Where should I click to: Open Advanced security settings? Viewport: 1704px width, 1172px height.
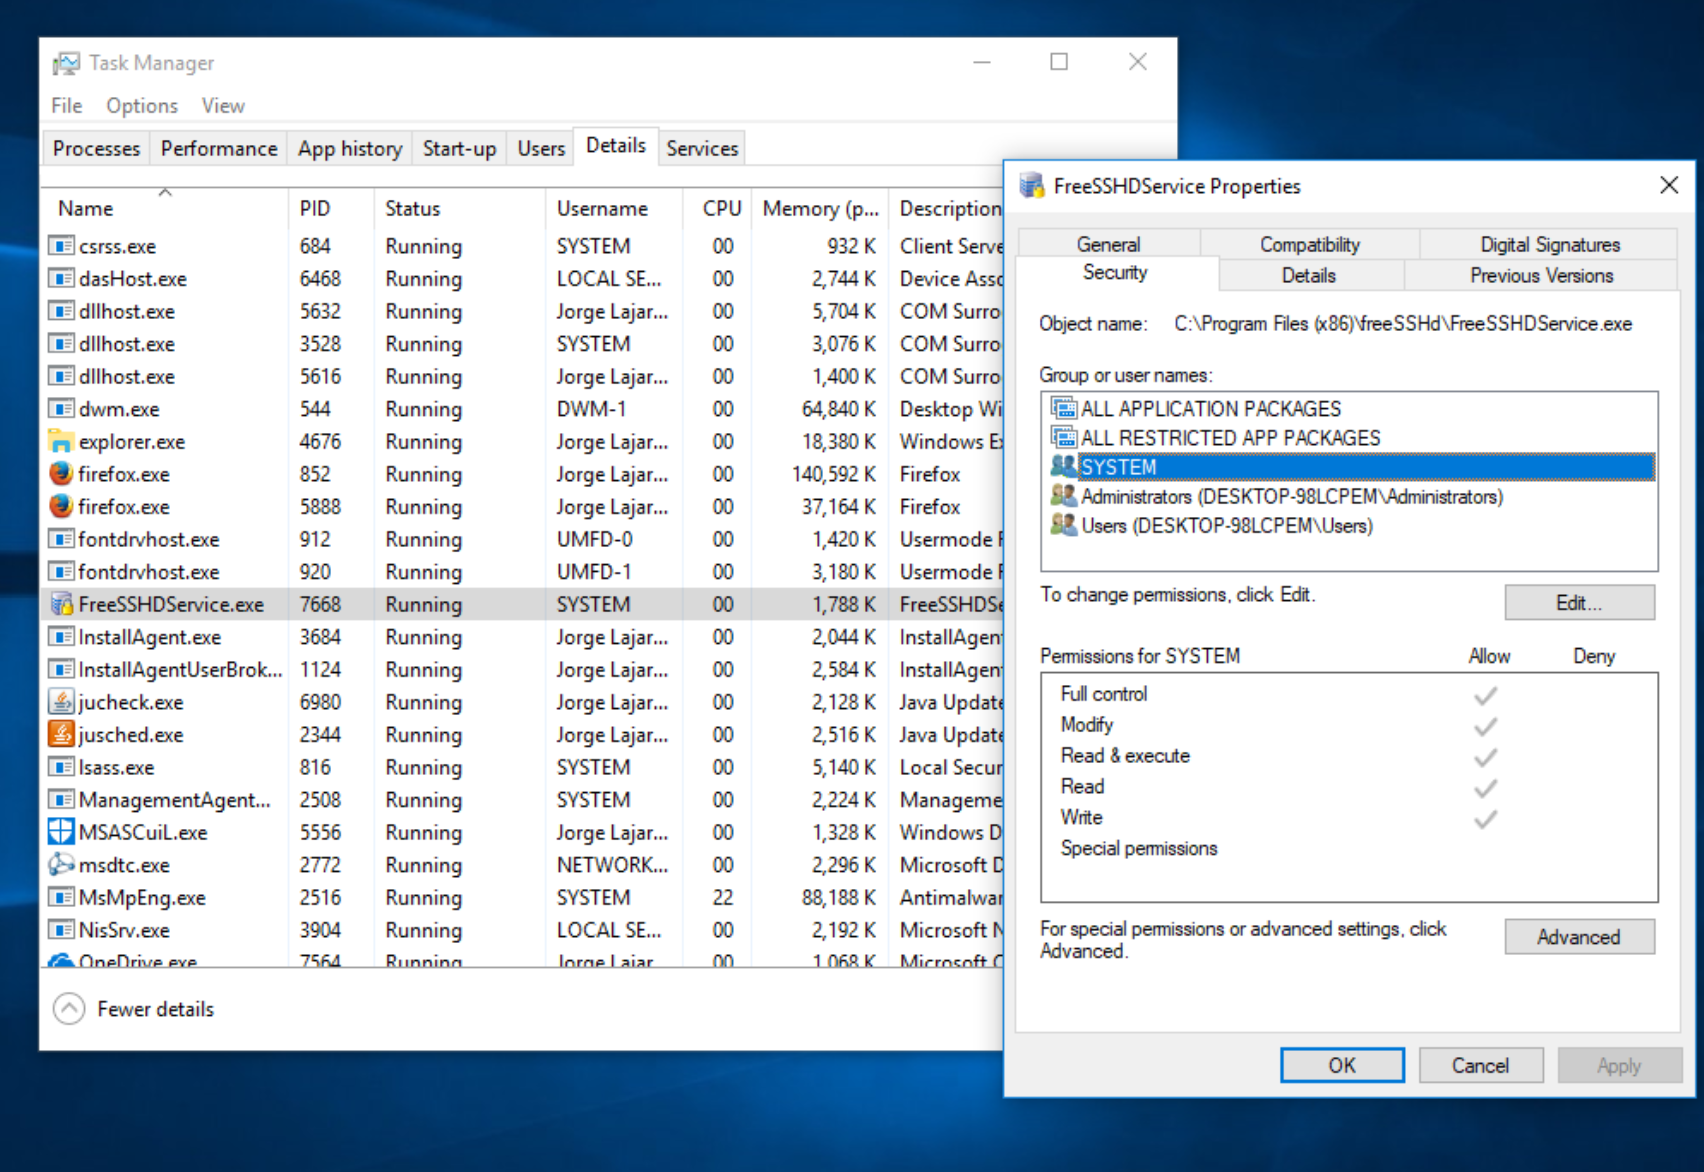(x=1579, y=937)
